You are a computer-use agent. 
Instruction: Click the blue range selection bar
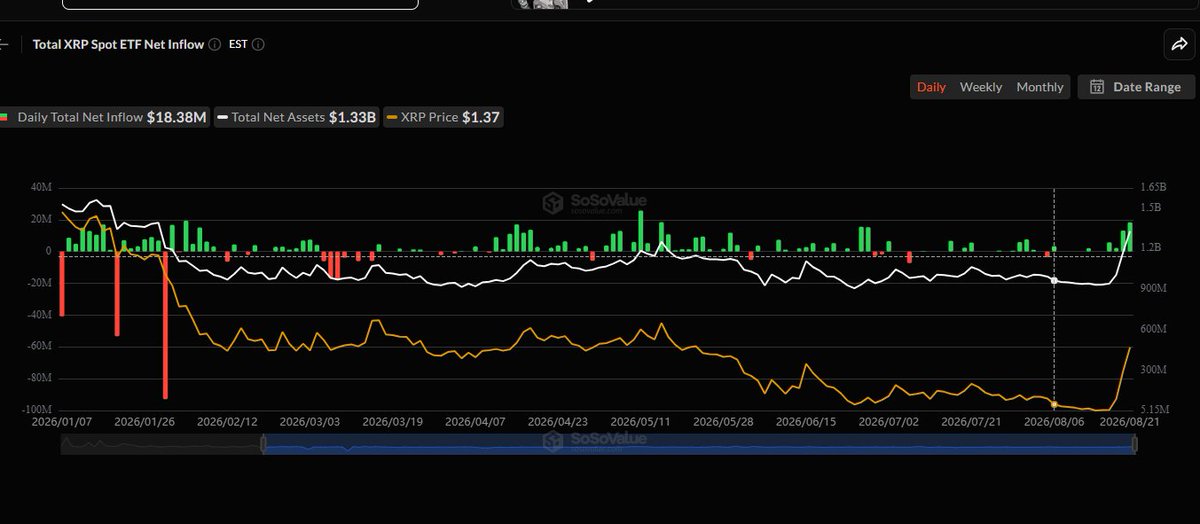coord(699,445)
